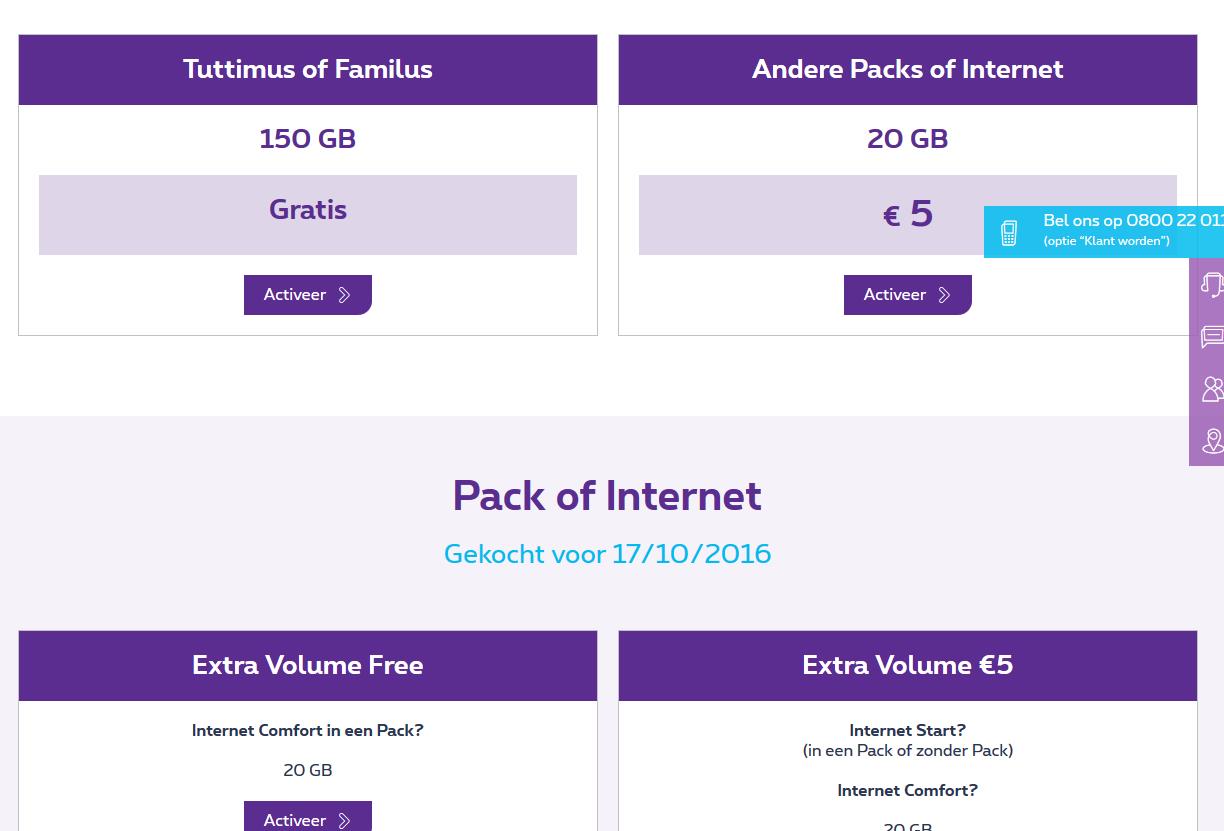
Task: Click the 'Gekocht voor 17/10/2016' subtitle
Action: 607,554
